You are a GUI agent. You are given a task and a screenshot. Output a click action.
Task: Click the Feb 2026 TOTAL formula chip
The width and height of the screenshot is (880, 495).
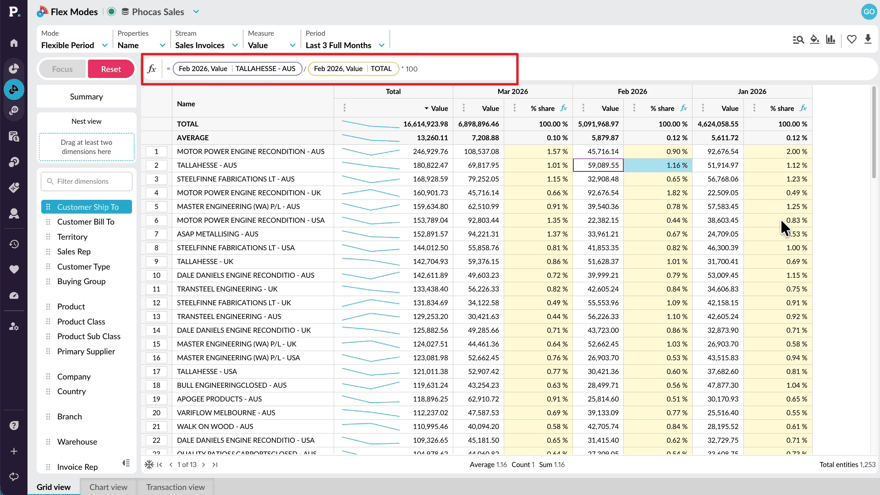coord(354,68)
